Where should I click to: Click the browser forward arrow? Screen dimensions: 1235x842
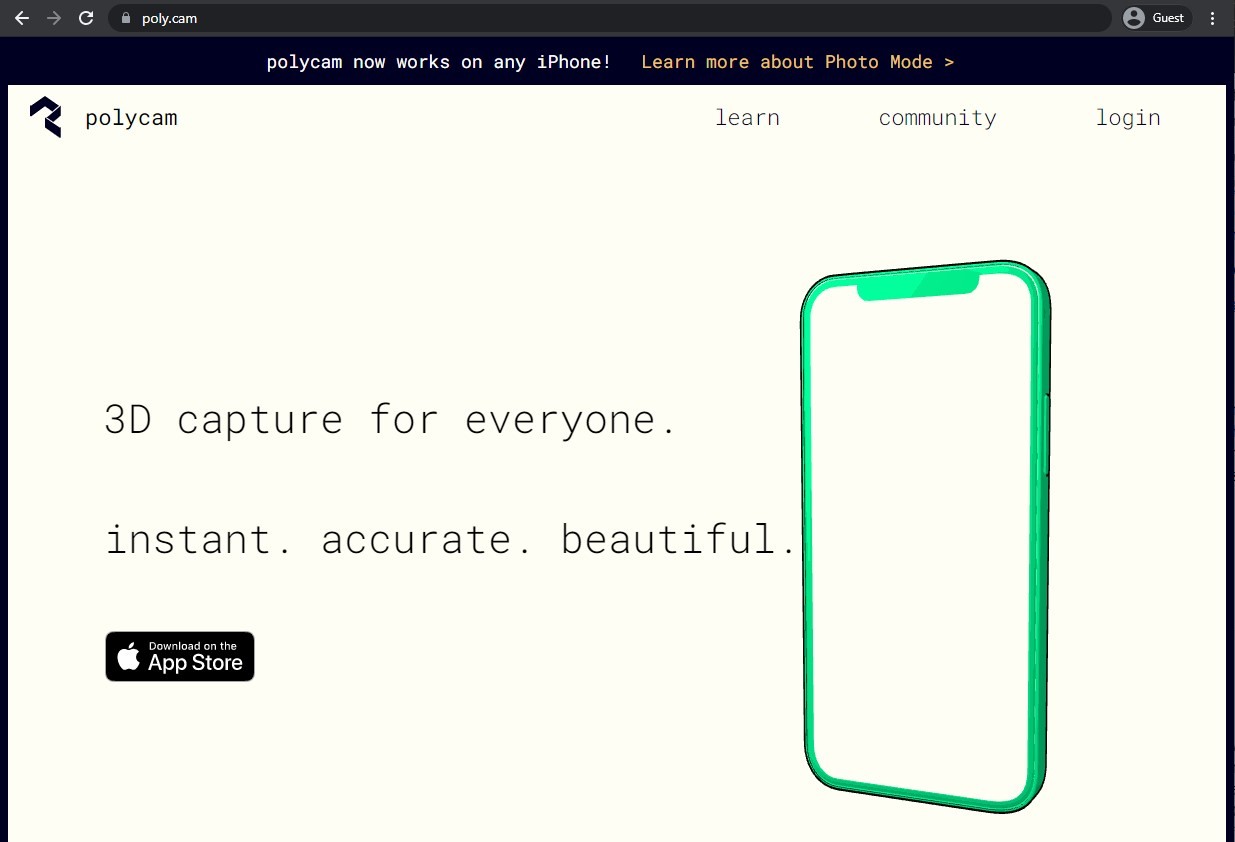[54, 18]
